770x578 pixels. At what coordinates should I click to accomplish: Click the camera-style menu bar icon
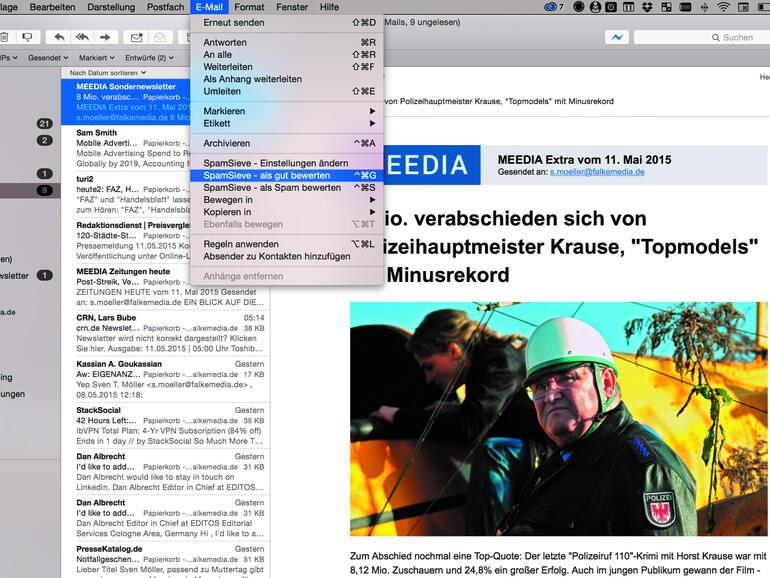[x=611, y=7]
